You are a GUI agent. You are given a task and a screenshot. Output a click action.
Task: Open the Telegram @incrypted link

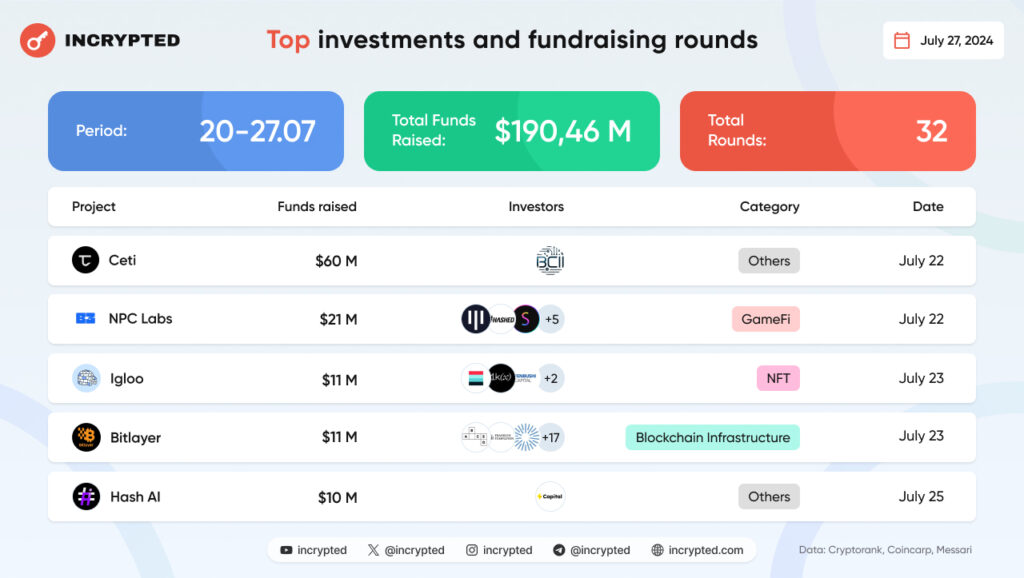coord(591,550)
